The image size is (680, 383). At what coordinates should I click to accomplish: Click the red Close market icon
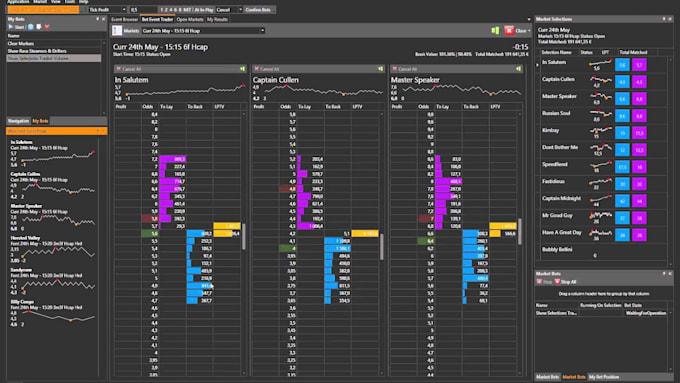[x=509, y=30]
